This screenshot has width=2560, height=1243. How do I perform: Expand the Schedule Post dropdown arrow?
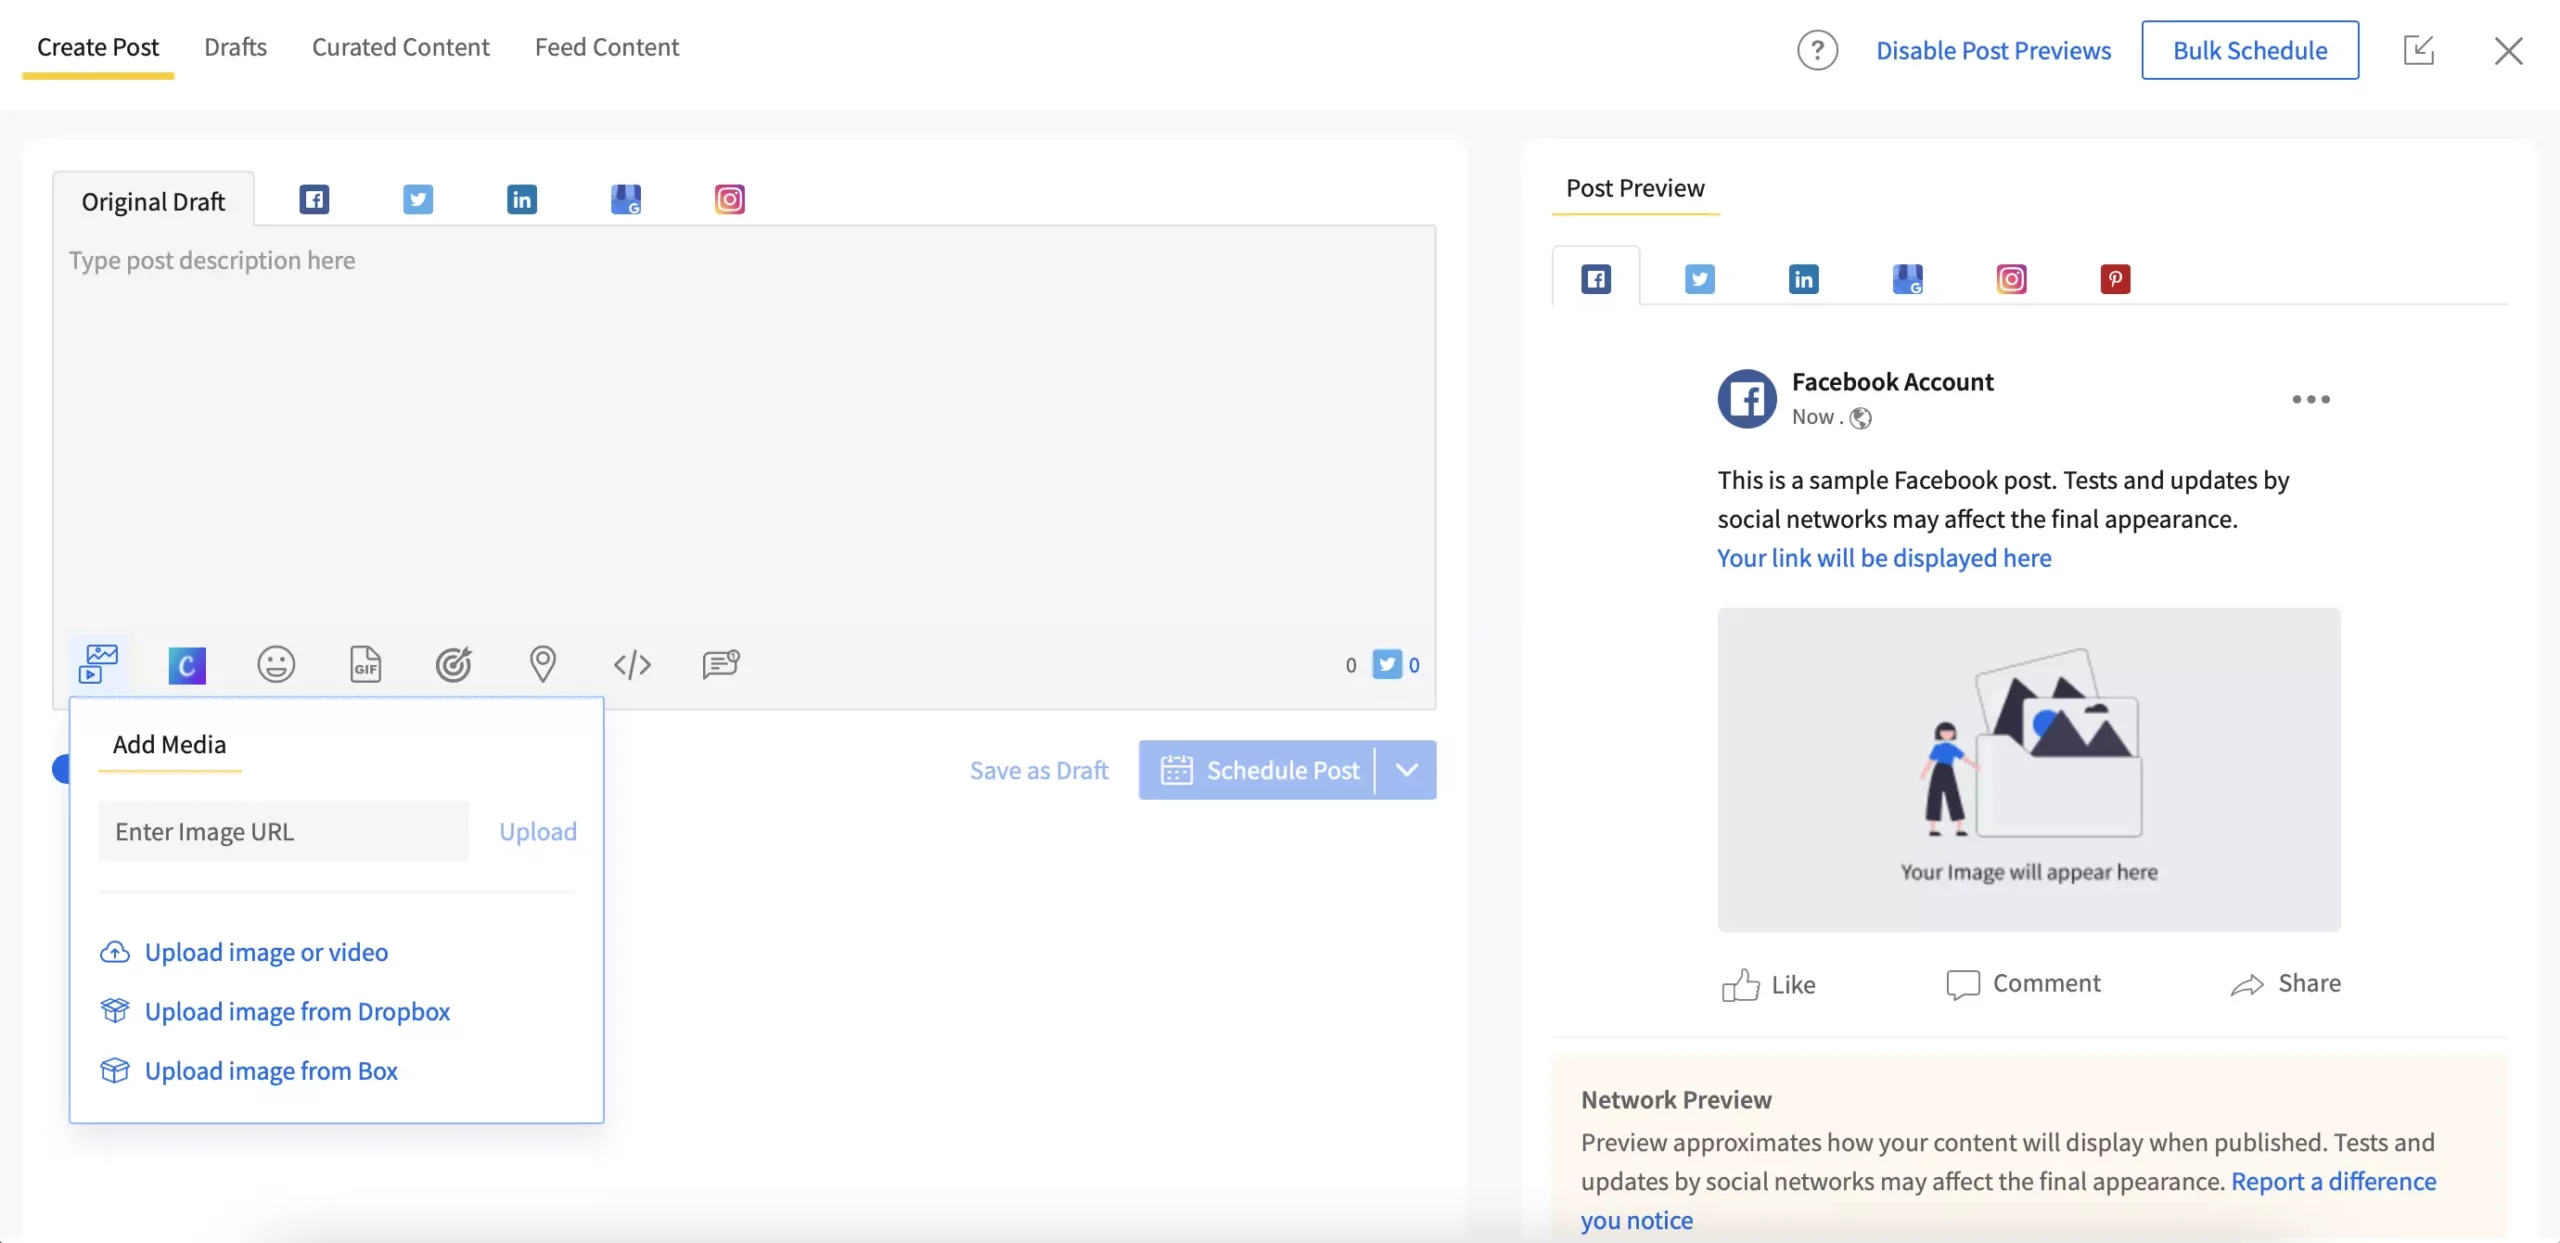click(1406, 770)
